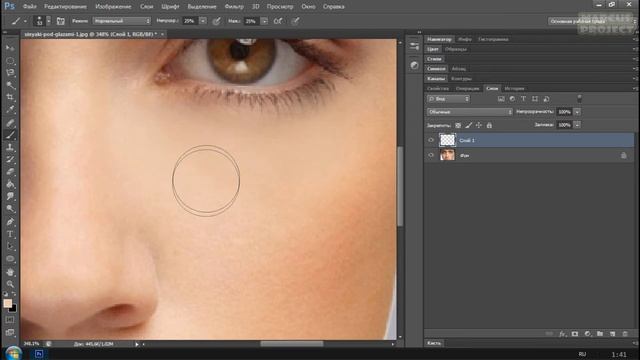Open brush preset picker dropdown

coord(49,21)
